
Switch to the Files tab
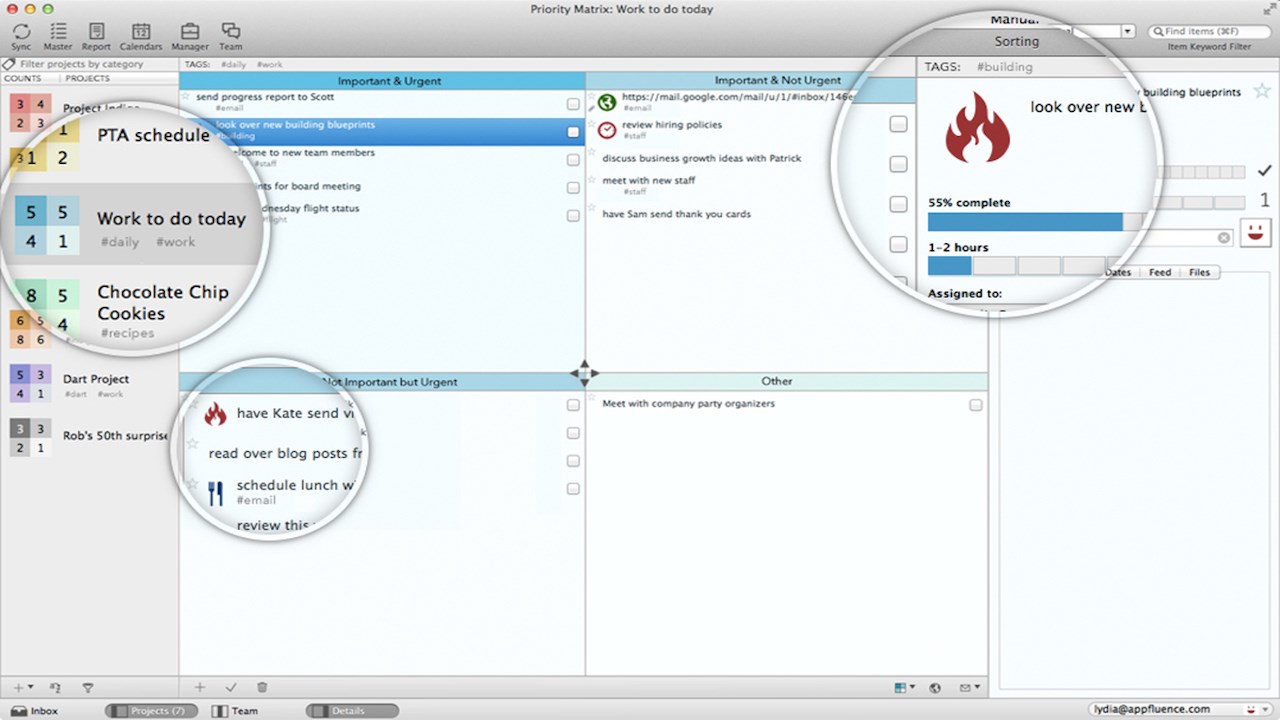(x=1199, y=272)
